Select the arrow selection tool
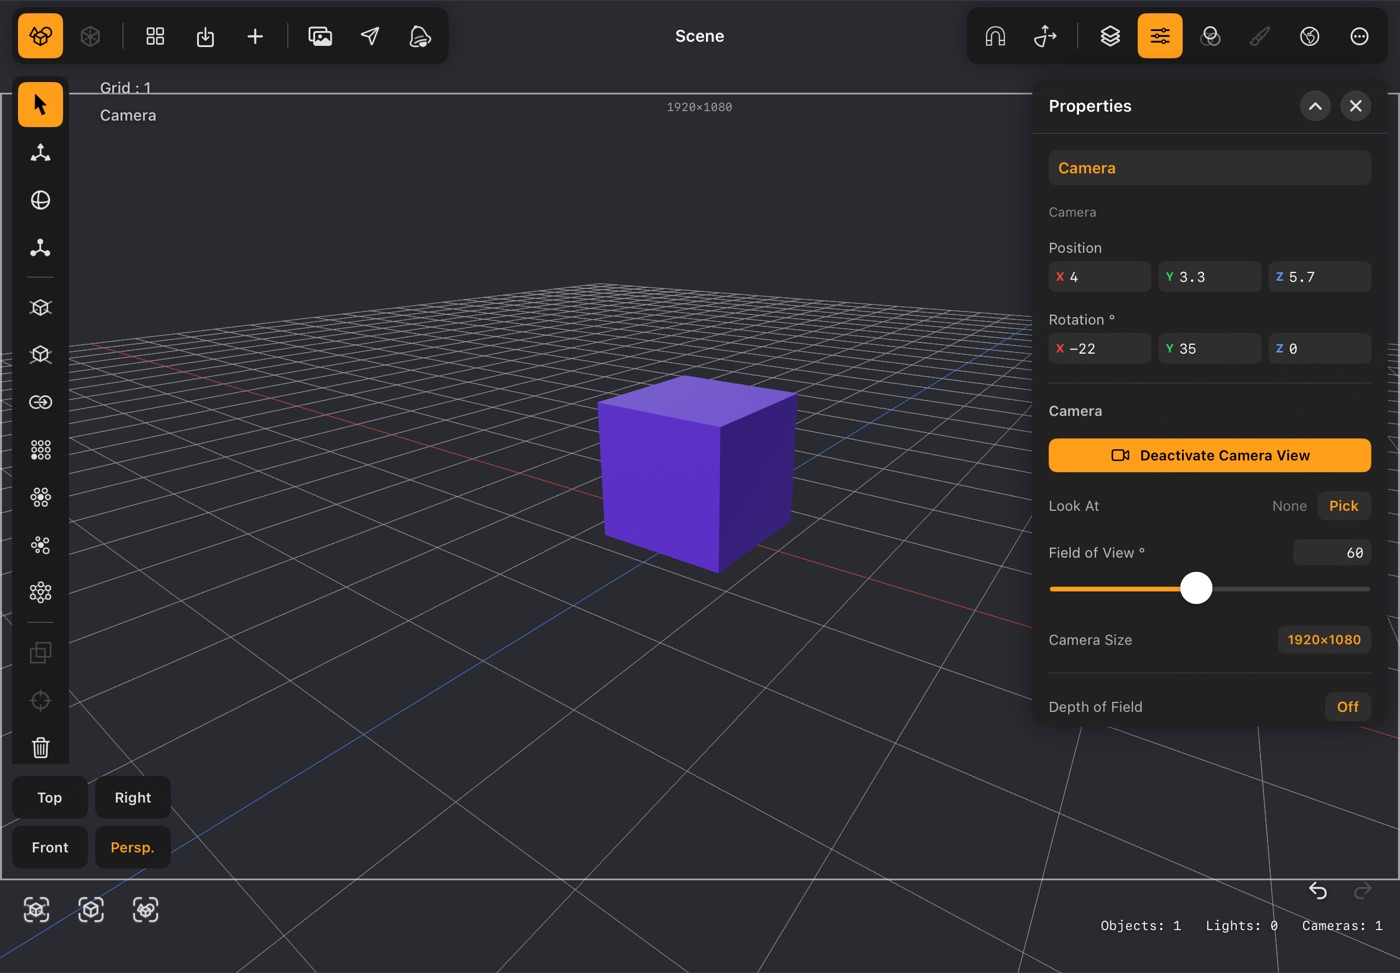Screen dimensions: 1400x973 [40, 104]
